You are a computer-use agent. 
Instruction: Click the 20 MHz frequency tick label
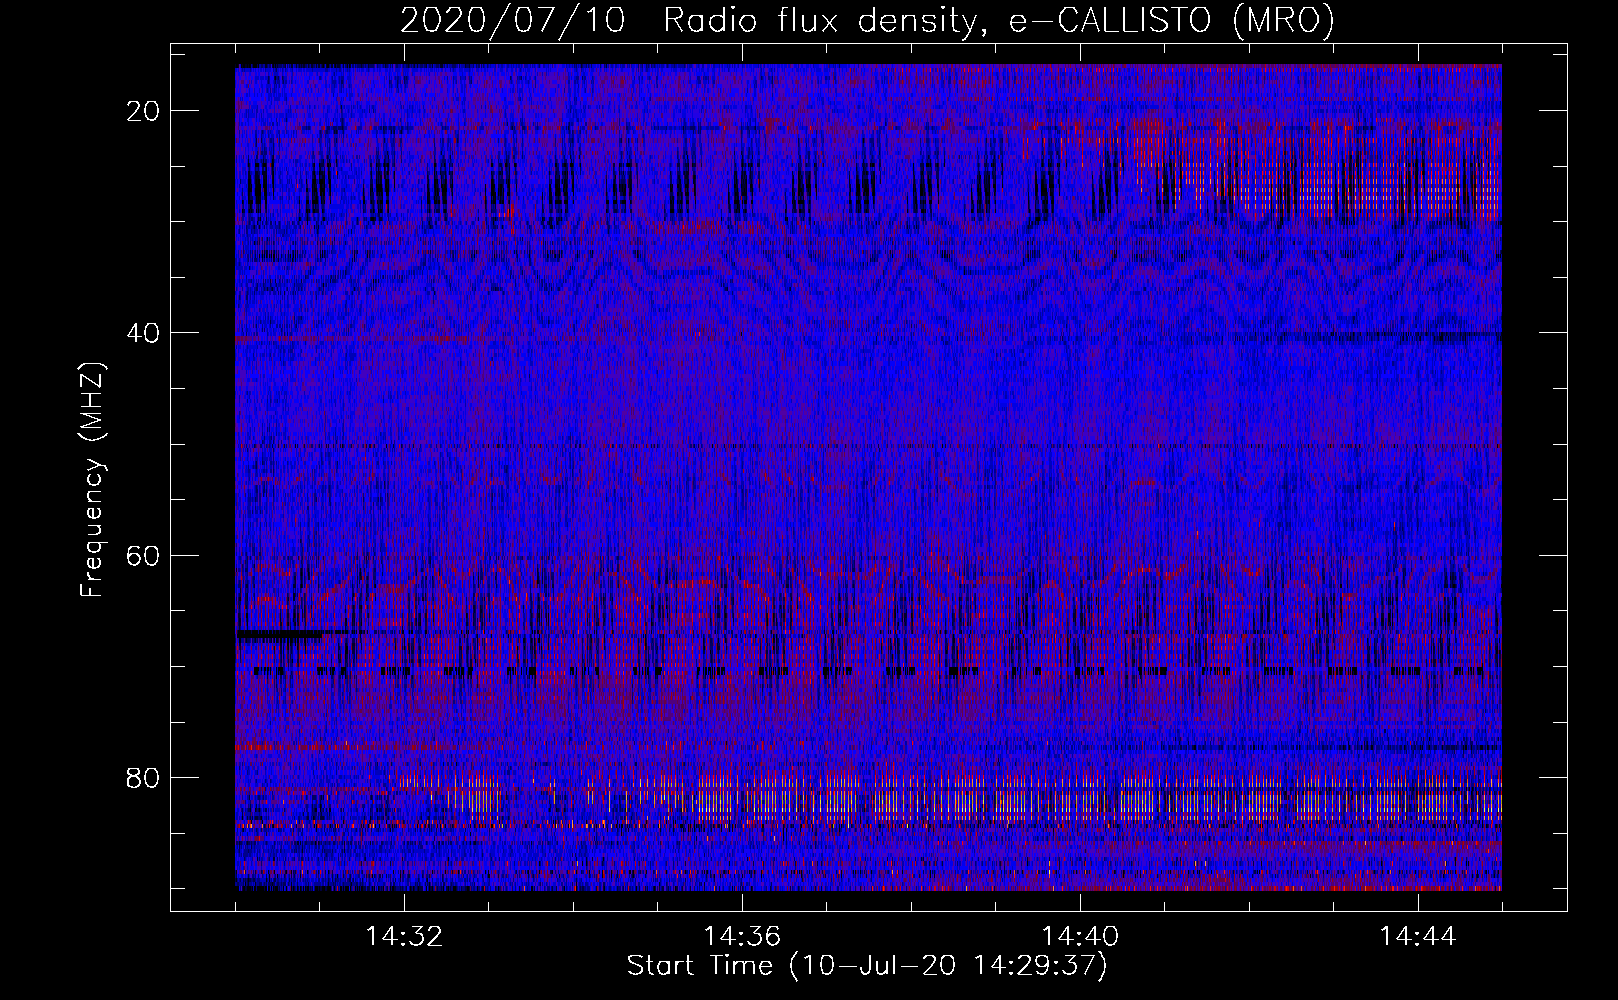click(144, 111)
